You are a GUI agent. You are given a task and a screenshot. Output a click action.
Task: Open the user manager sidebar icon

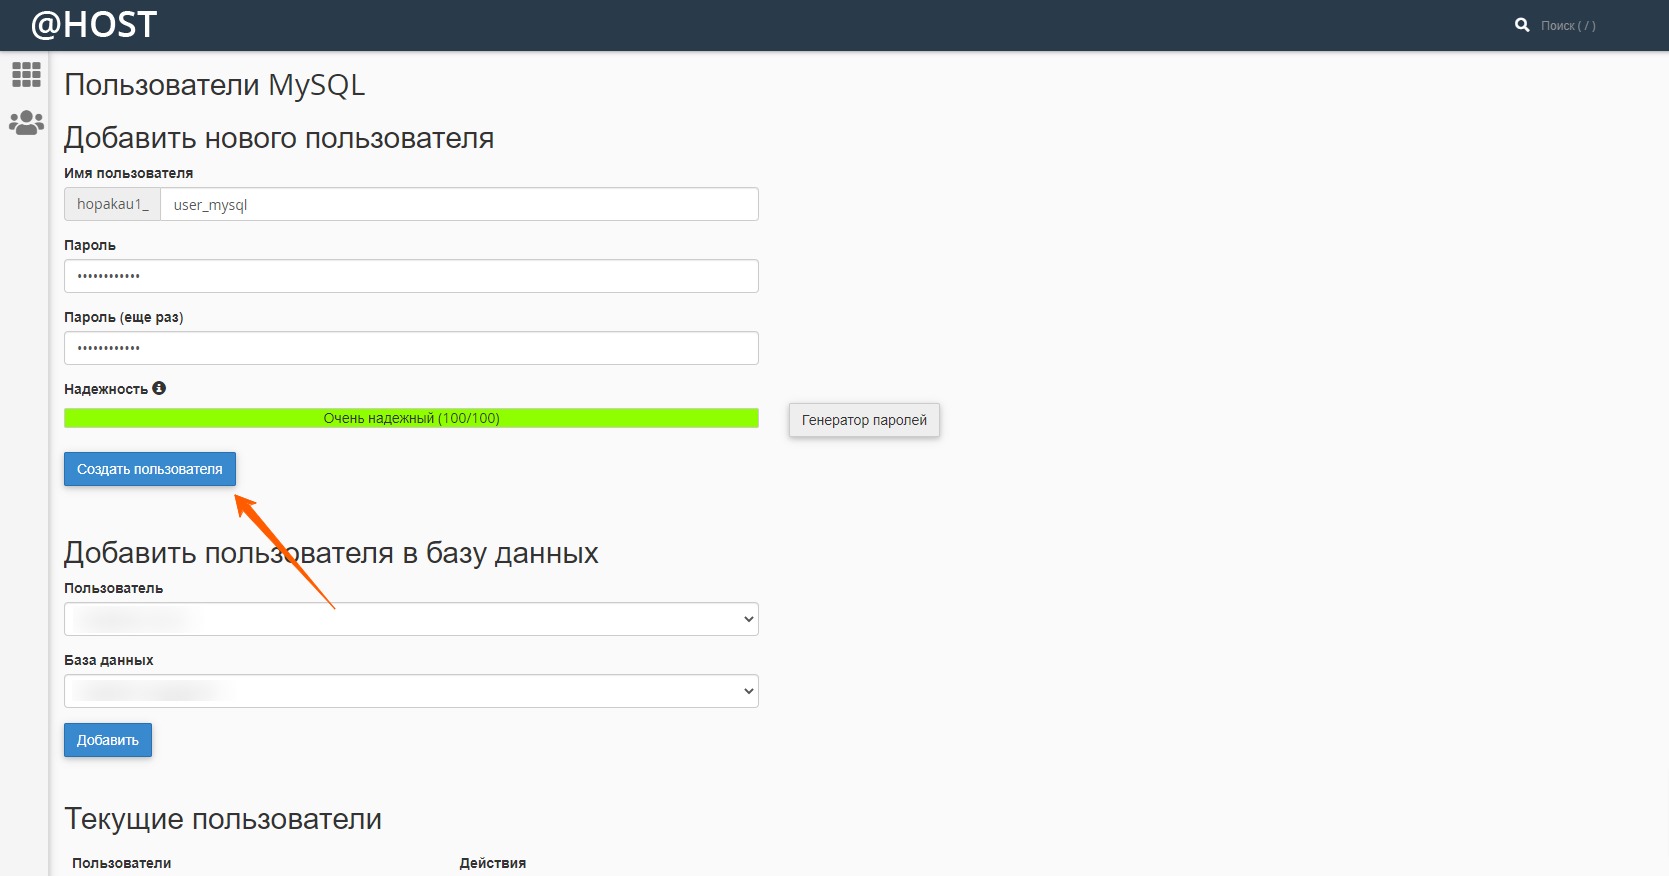(26, 123)
